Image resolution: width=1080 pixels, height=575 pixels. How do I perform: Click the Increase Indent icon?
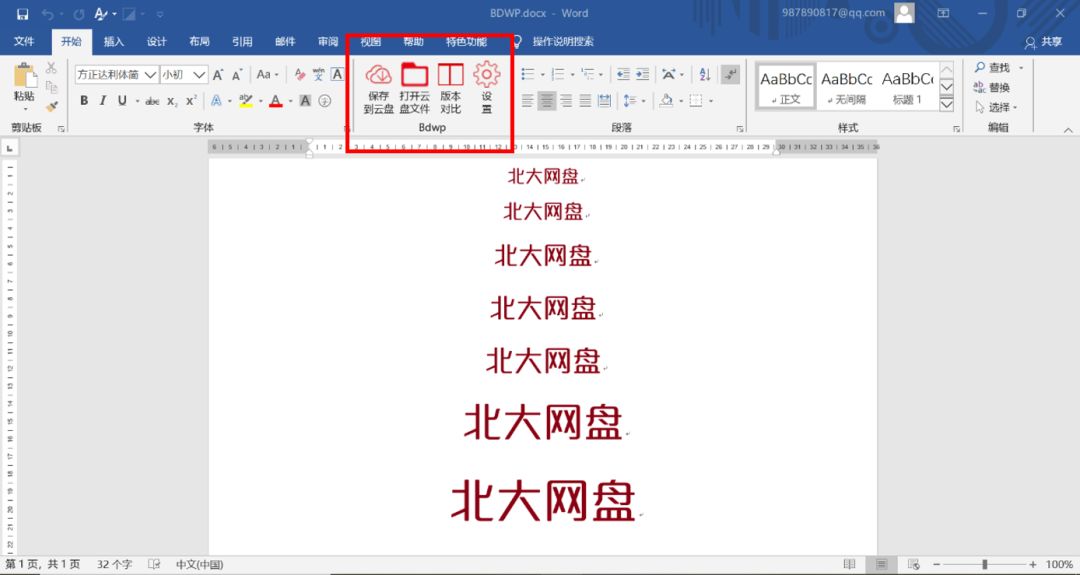click(x=642, y=74)
